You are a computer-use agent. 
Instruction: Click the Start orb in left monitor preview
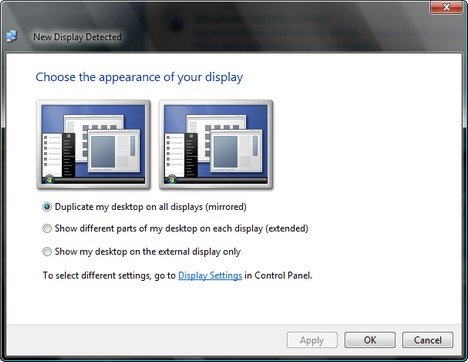point(49,179)
